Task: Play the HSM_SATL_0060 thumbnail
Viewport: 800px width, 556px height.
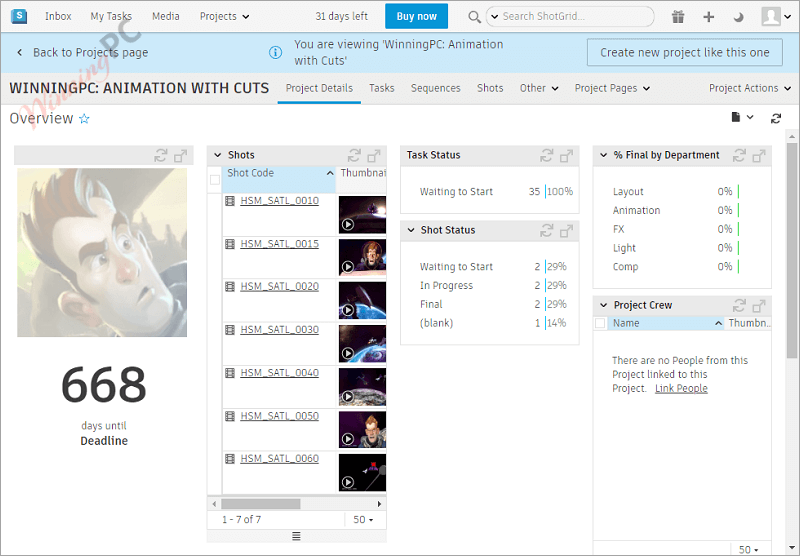Action: pos(348,482)
